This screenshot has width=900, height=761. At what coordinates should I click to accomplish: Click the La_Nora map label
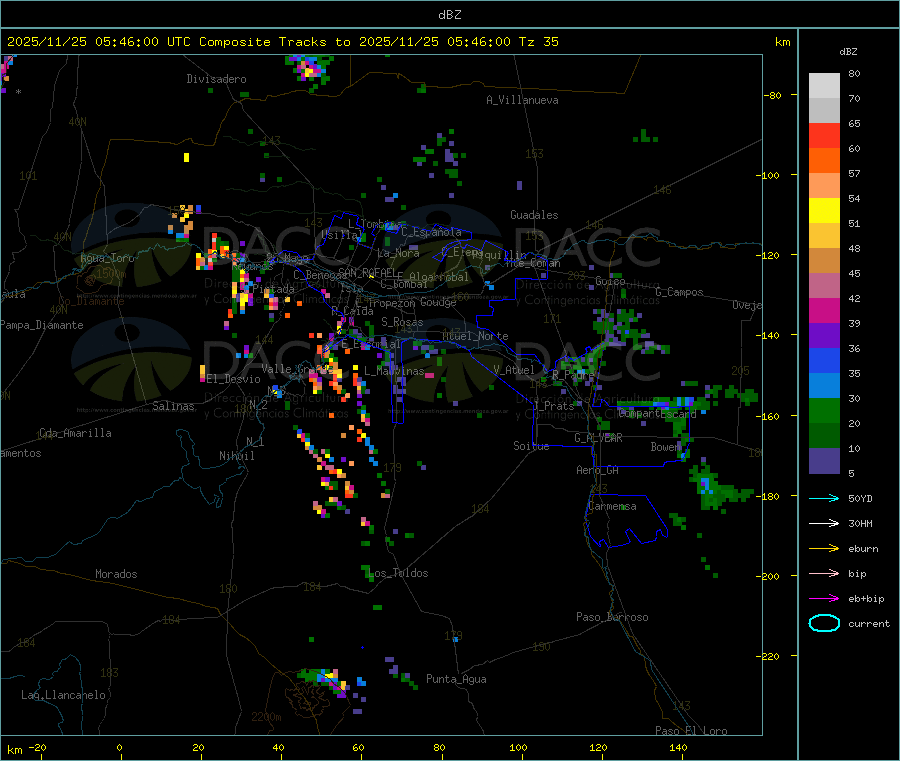398,253
